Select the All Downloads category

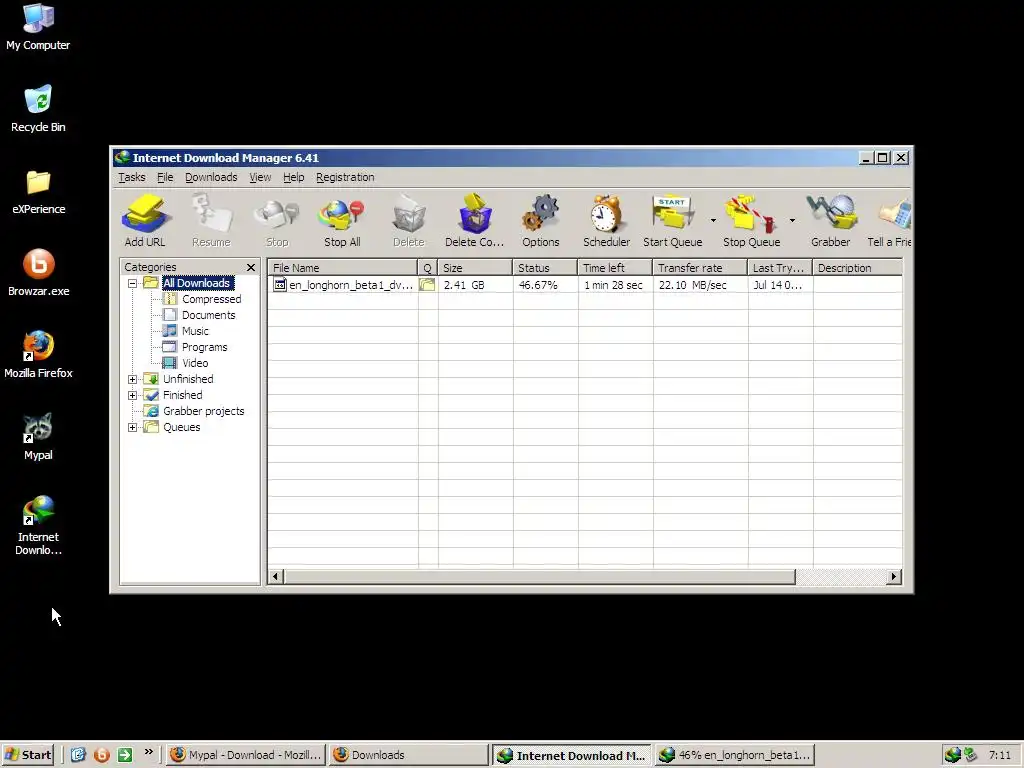[x=197, y=283]
